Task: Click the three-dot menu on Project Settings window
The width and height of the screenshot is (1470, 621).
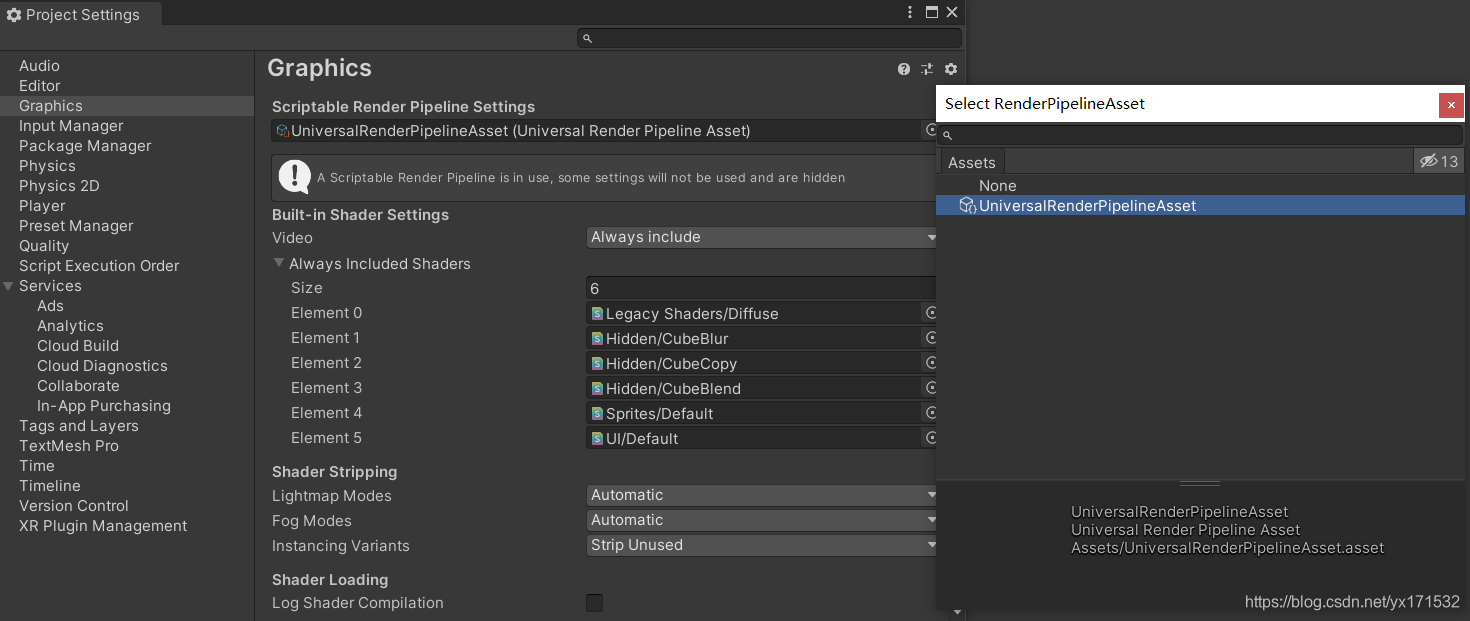Action: point(909,12)
